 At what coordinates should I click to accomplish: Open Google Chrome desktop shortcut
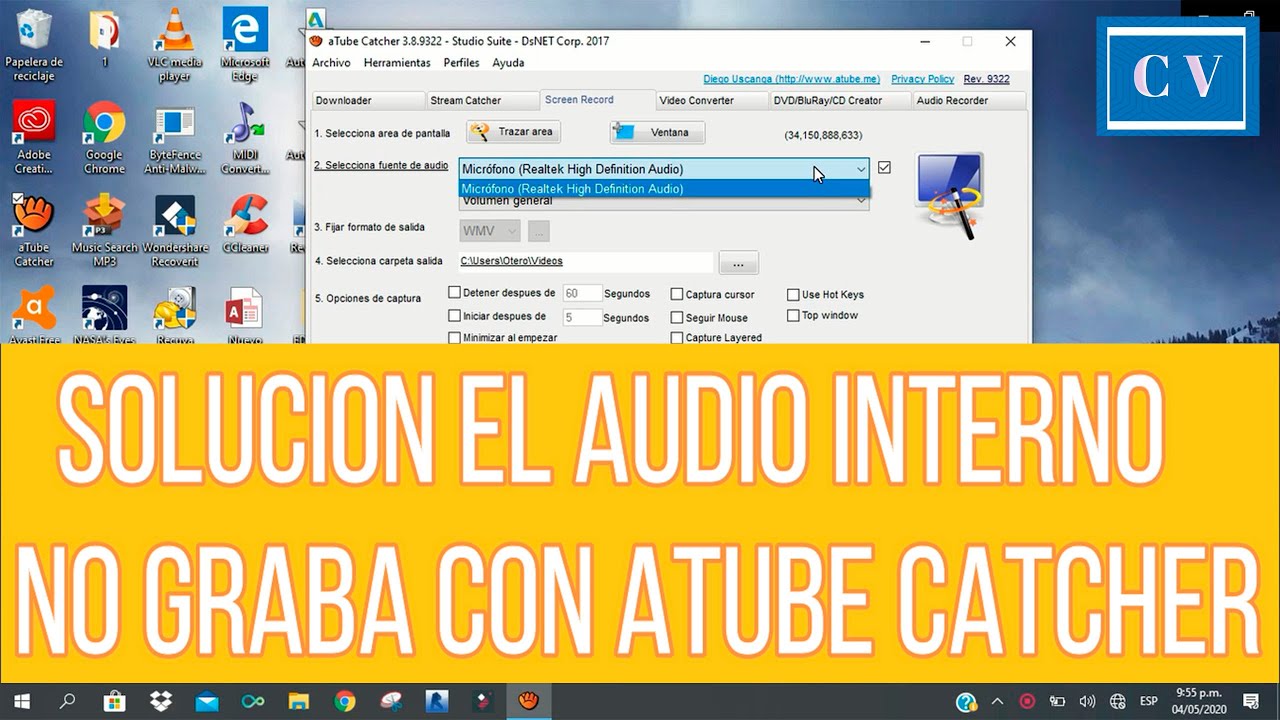104,138
